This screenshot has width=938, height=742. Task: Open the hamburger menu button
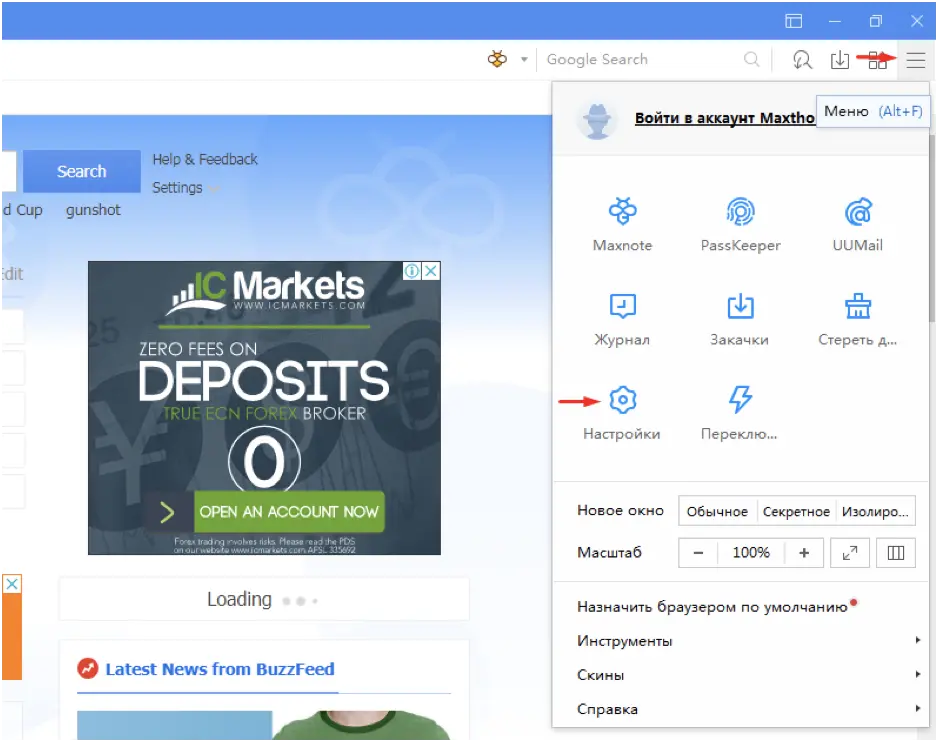(x=915, y=60)
